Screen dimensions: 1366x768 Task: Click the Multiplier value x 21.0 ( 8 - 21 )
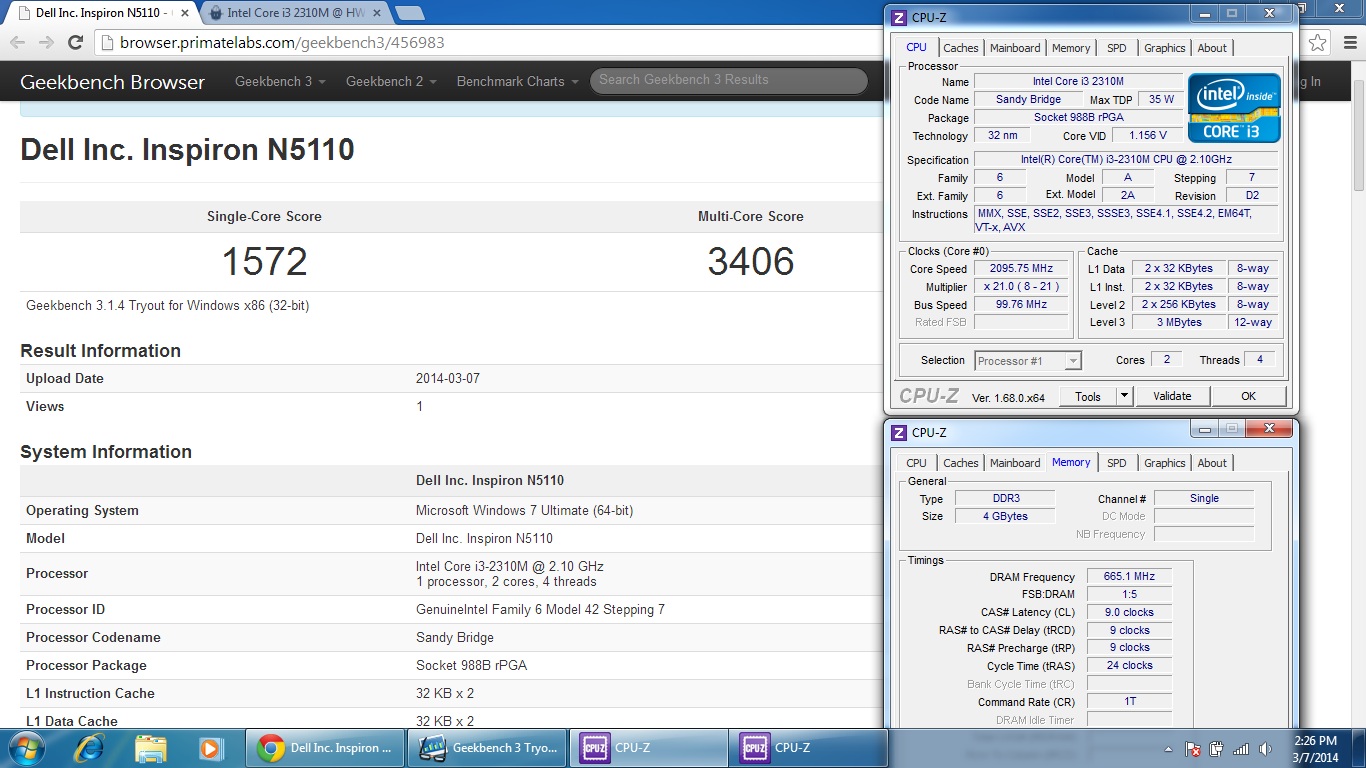click(x=1021, y=287)
